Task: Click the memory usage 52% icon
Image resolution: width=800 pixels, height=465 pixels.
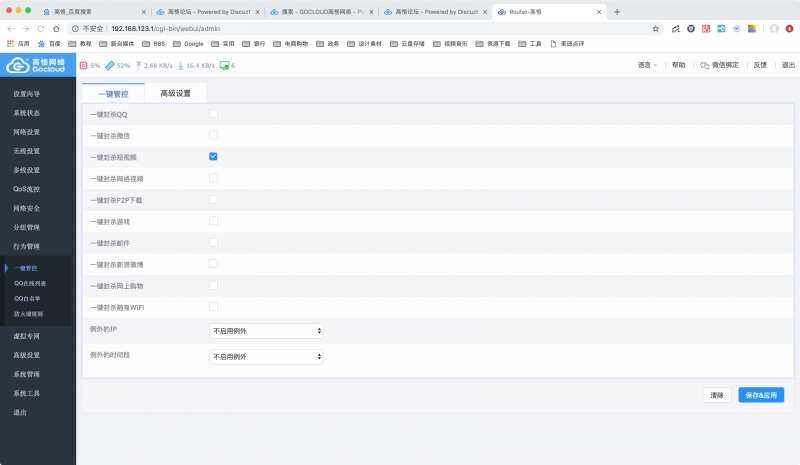Action: pos(110,65)
